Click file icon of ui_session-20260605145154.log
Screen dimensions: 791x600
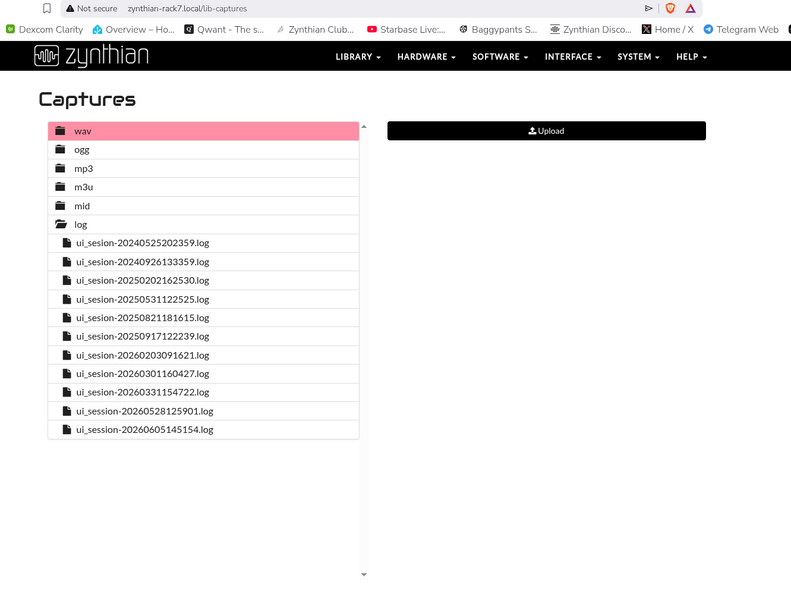[x=67, y=429]
